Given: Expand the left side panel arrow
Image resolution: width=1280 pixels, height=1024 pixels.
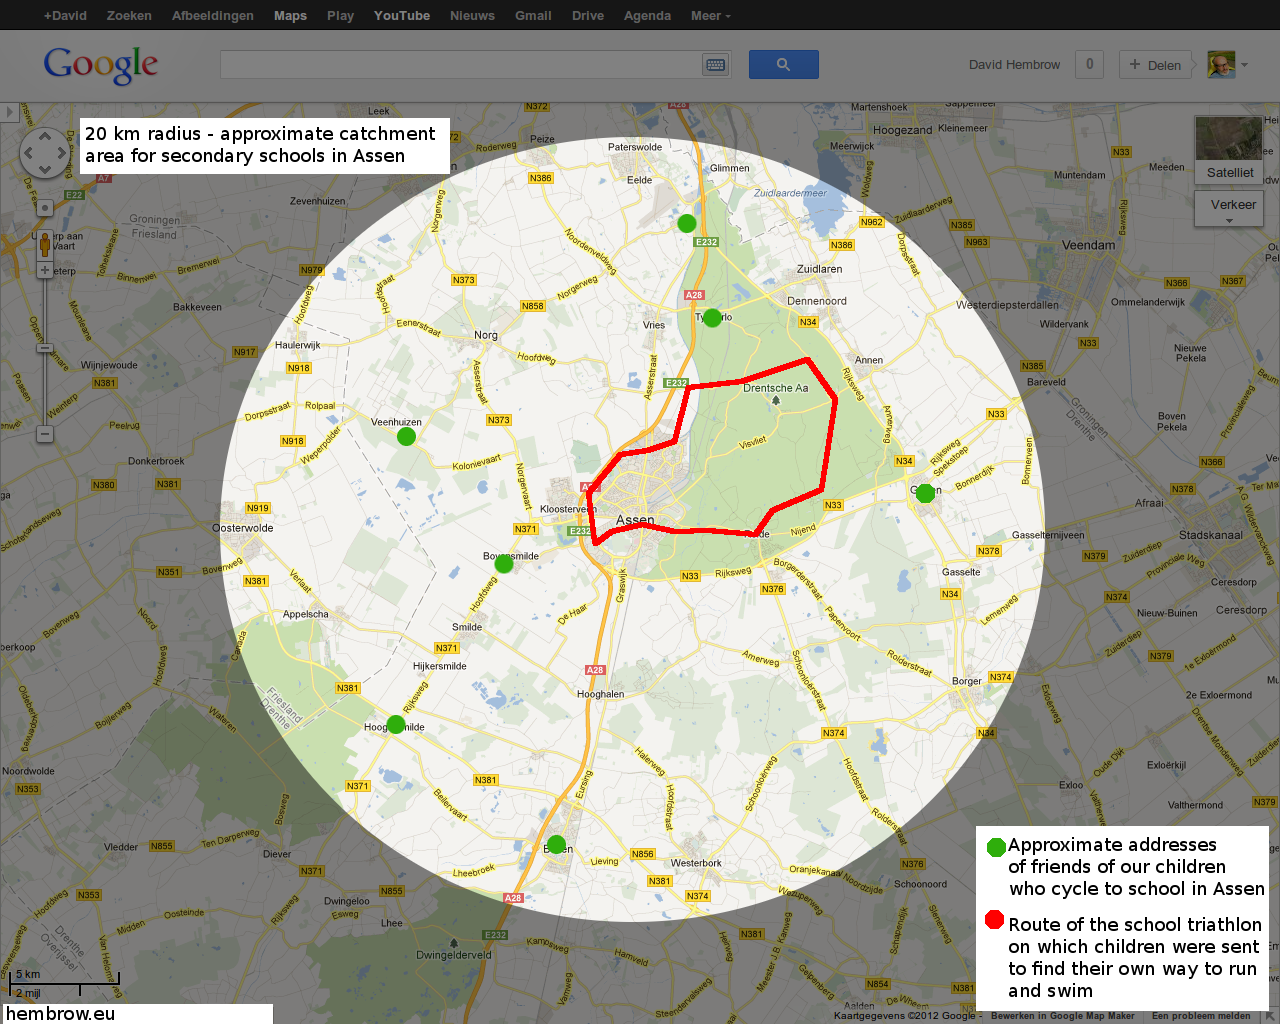Looking at the screenshot, I should pyautogui.click(x=9, y=112).
